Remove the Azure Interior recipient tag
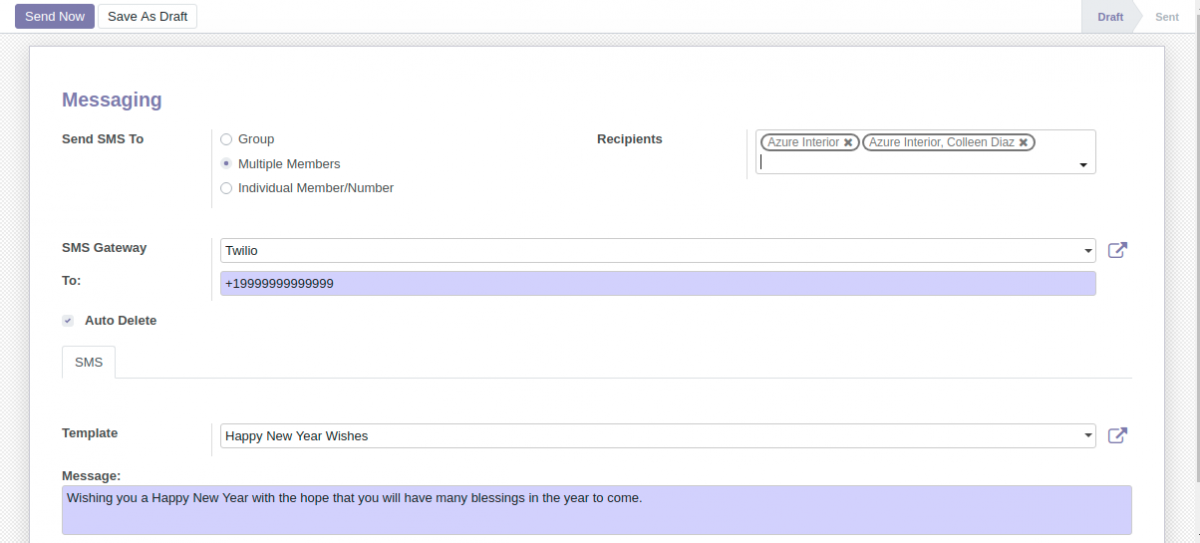Viewport: 1200px width, 543px height. [848, 143]
